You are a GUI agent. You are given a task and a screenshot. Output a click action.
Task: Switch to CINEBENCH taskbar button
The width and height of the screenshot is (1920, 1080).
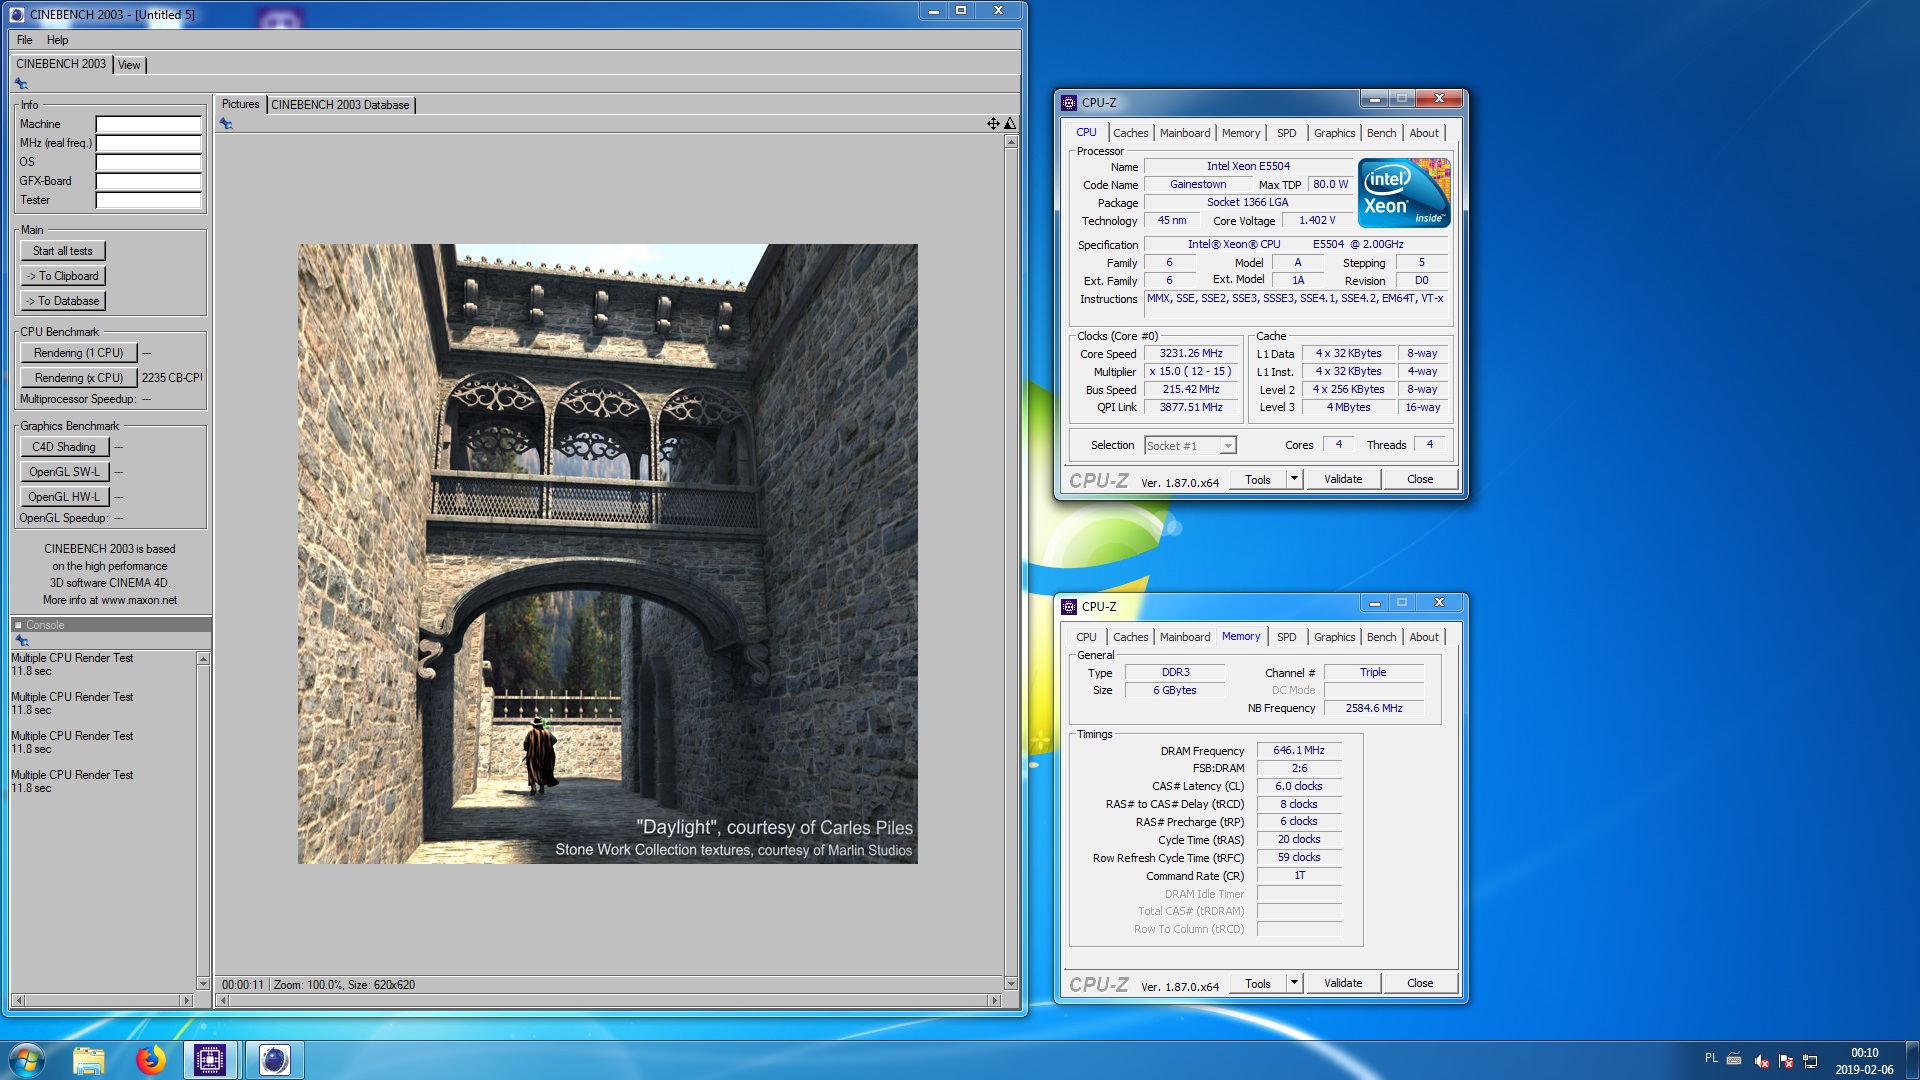[274, 1060]
